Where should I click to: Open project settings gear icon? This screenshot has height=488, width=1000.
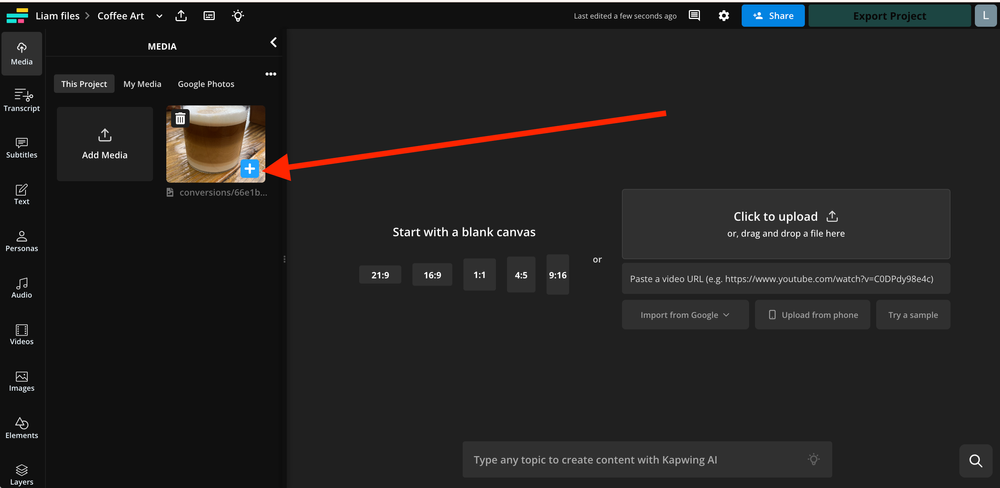[724, 16]
